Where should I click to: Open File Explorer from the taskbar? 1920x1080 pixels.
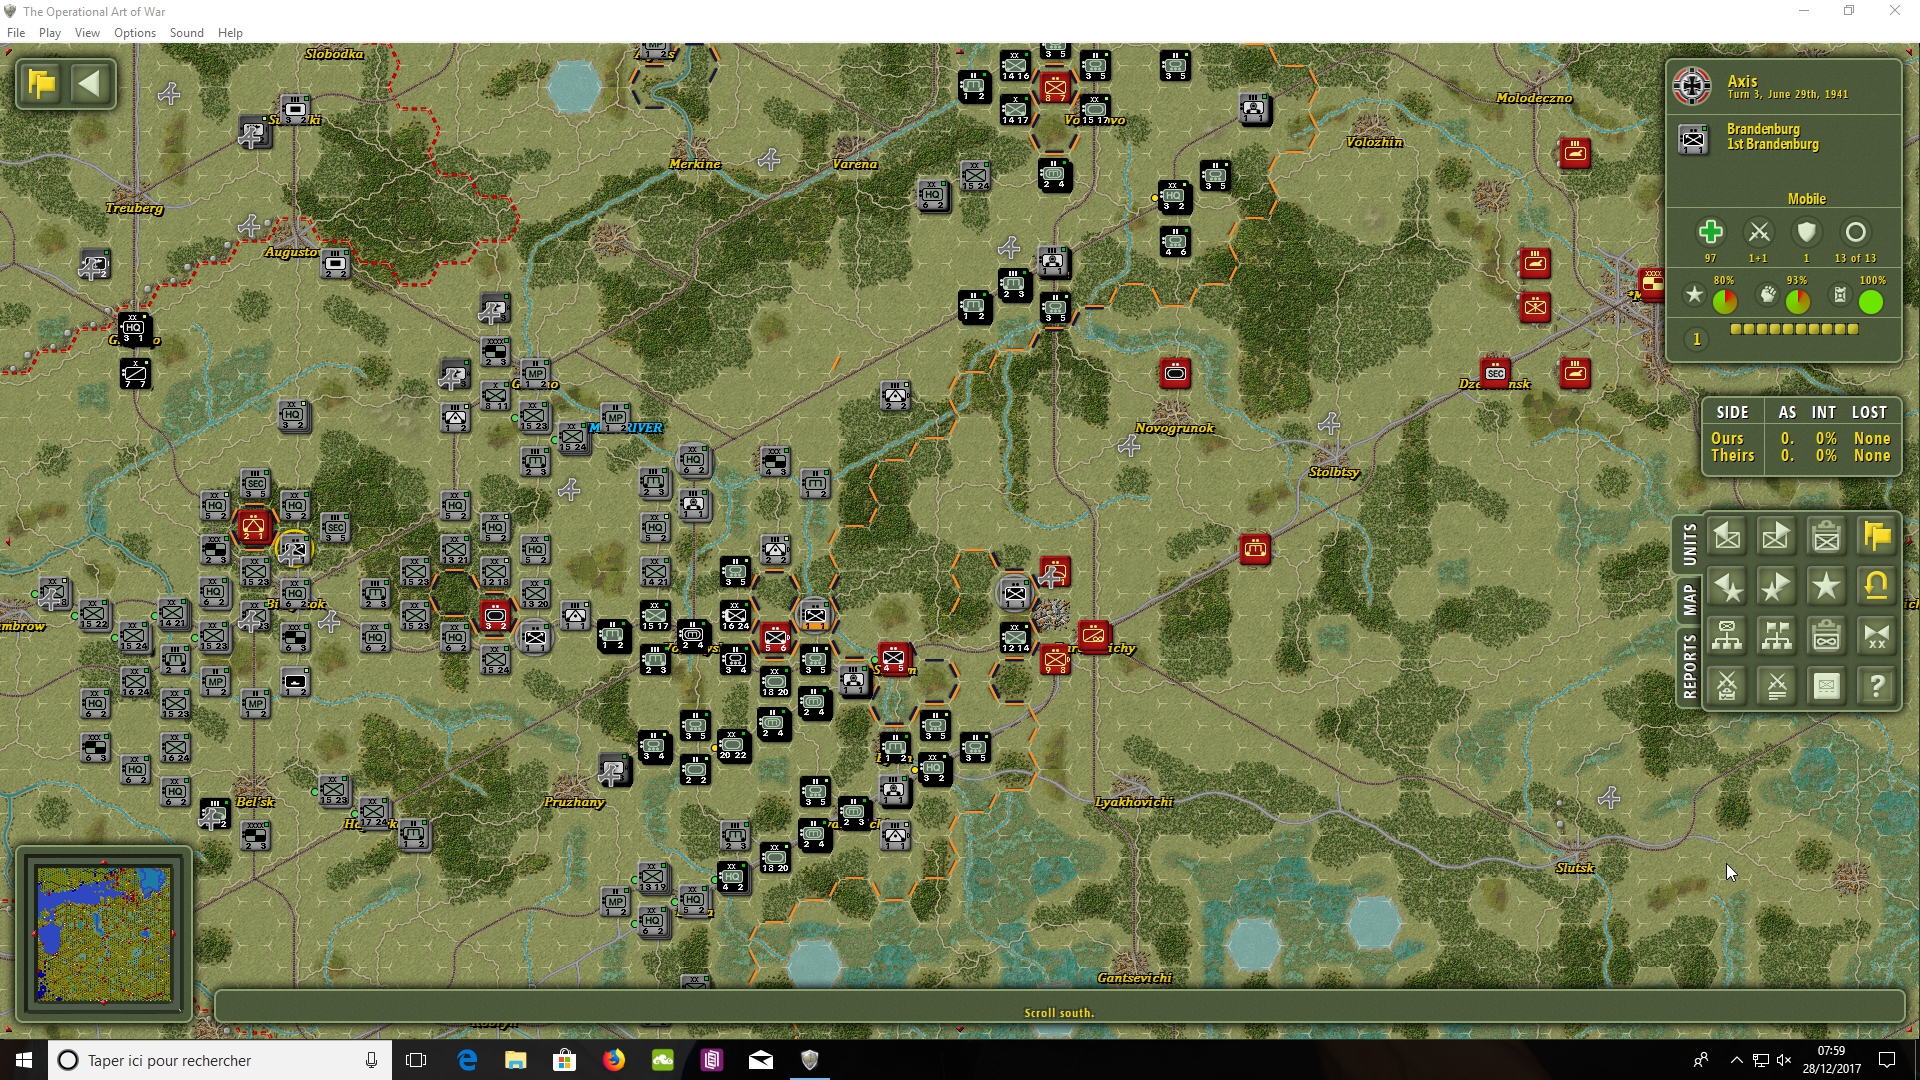point(516,1060)
